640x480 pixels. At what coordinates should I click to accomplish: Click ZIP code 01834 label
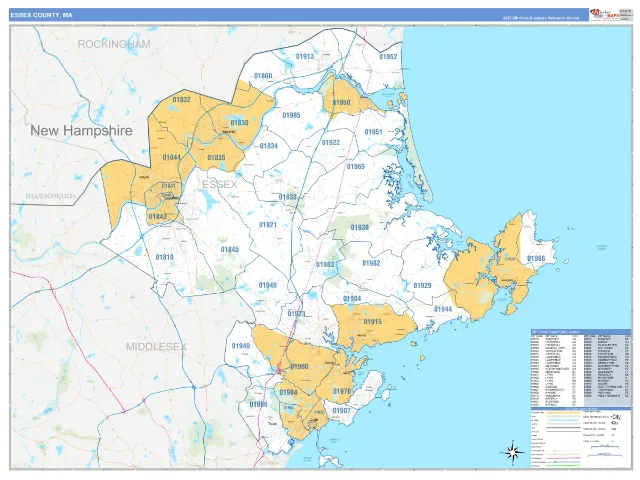click(x=269, y=146)
